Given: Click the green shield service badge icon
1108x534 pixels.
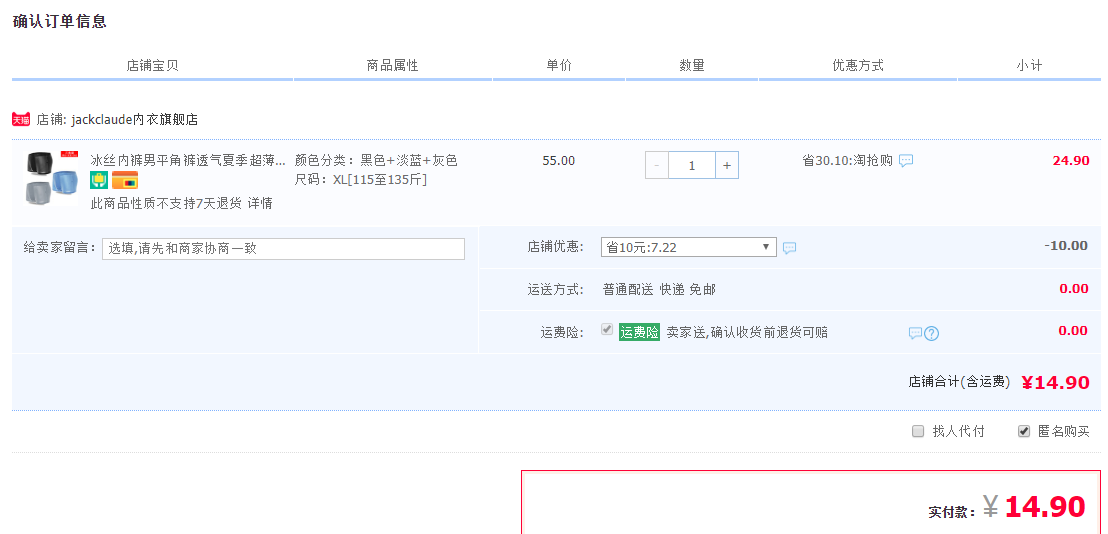Looking at the screenshot, I should pyautogui.click(x=99, y=180).
